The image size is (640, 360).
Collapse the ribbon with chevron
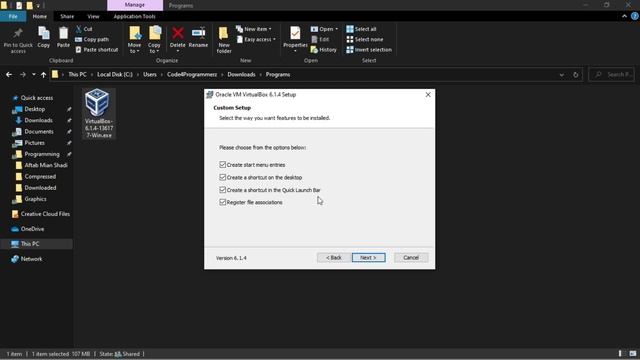624,16
